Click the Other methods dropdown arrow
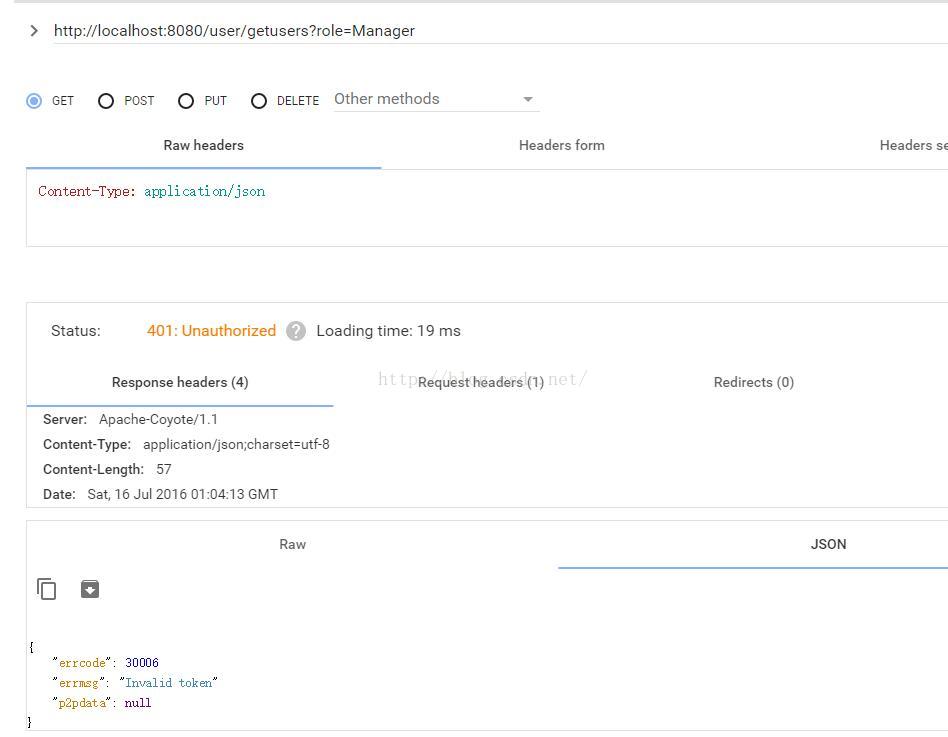 [528, 99]
